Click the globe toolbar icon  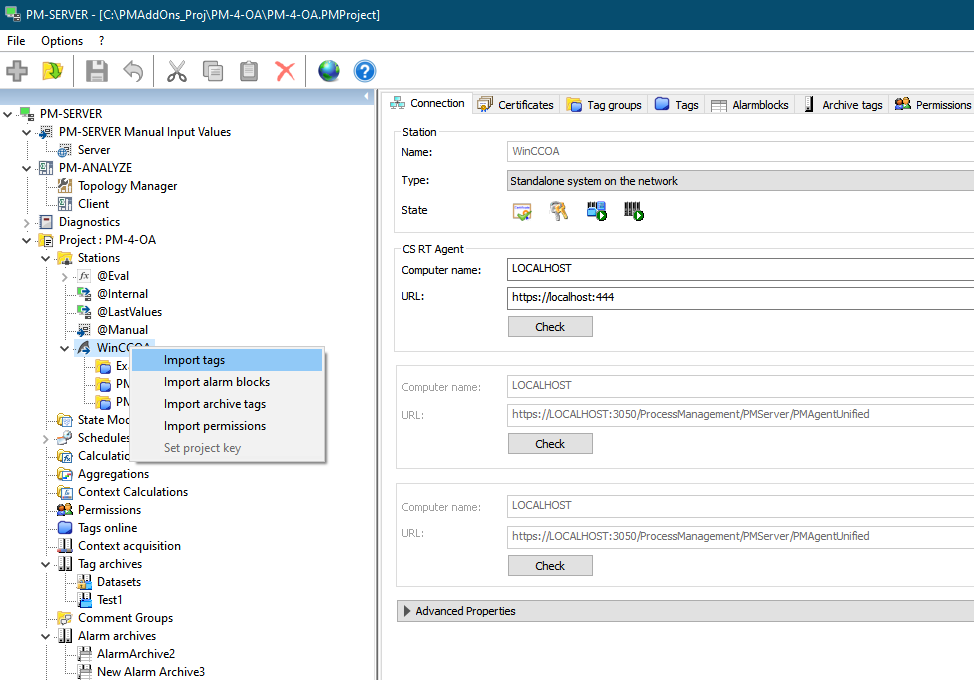click(329, 71)
